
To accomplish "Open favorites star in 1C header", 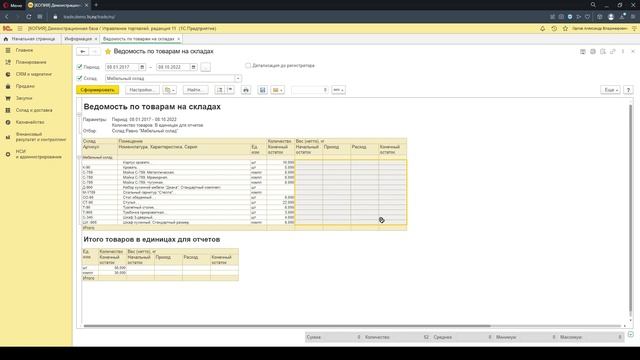I will pos(565,29).
